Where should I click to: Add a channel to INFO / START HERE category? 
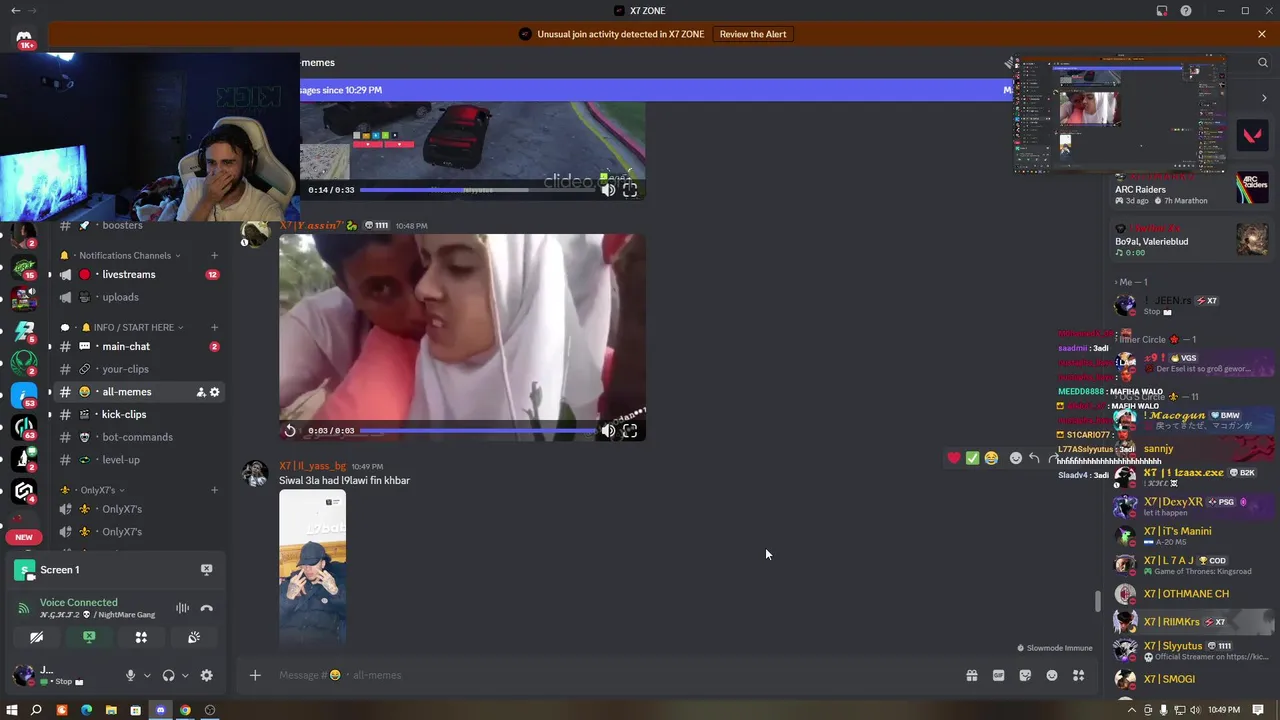214,327
